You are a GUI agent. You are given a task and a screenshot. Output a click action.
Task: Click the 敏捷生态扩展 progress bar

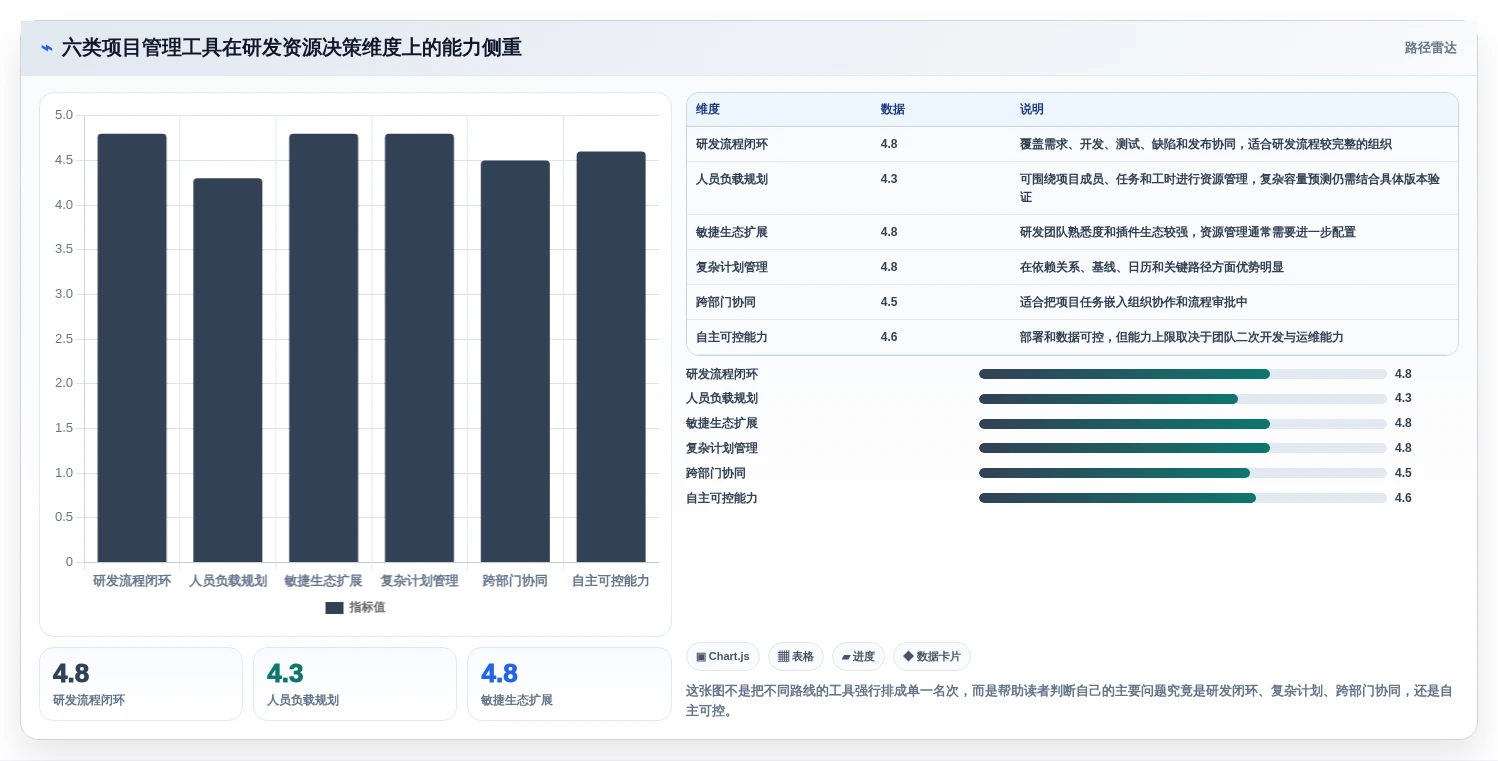click(1183, 424)
